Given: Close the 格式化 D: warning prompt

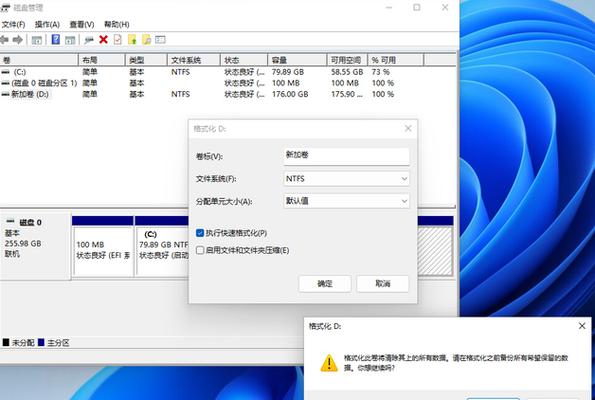Looking at the screenshot, I should coord(582,326).
